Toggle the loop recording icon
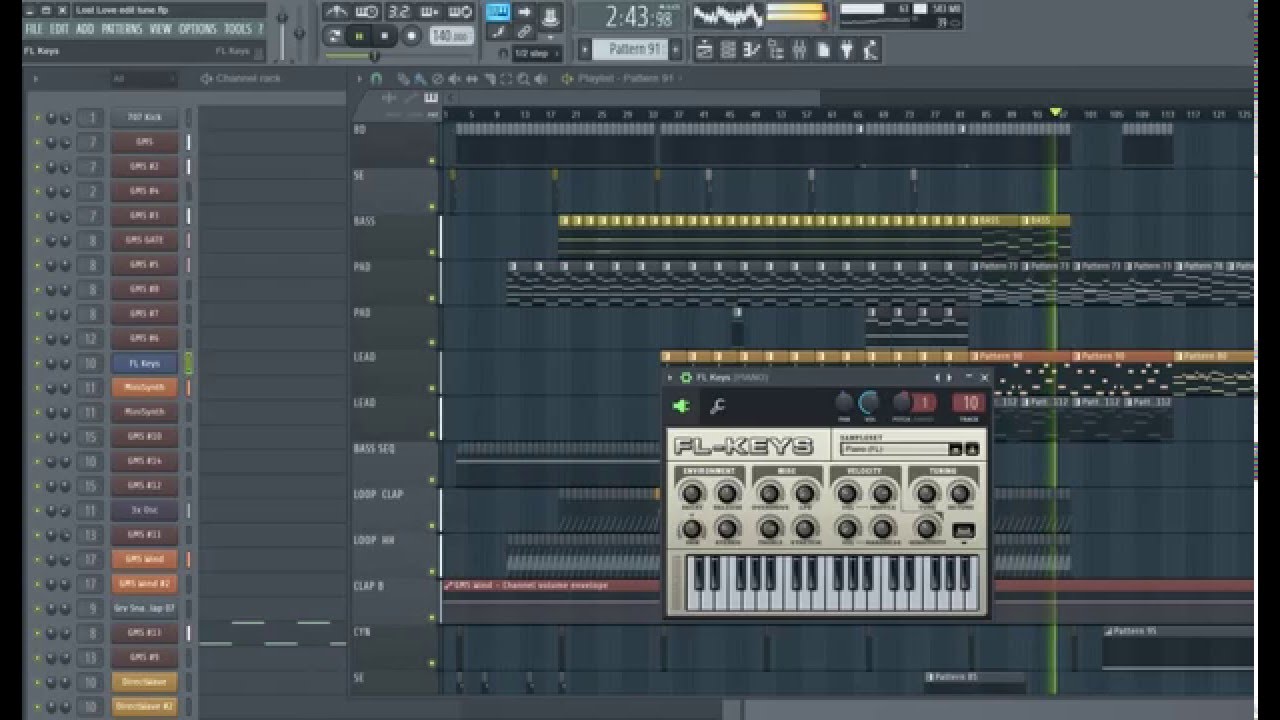This screenshot has height=720, width=1280. pos(460,12)
